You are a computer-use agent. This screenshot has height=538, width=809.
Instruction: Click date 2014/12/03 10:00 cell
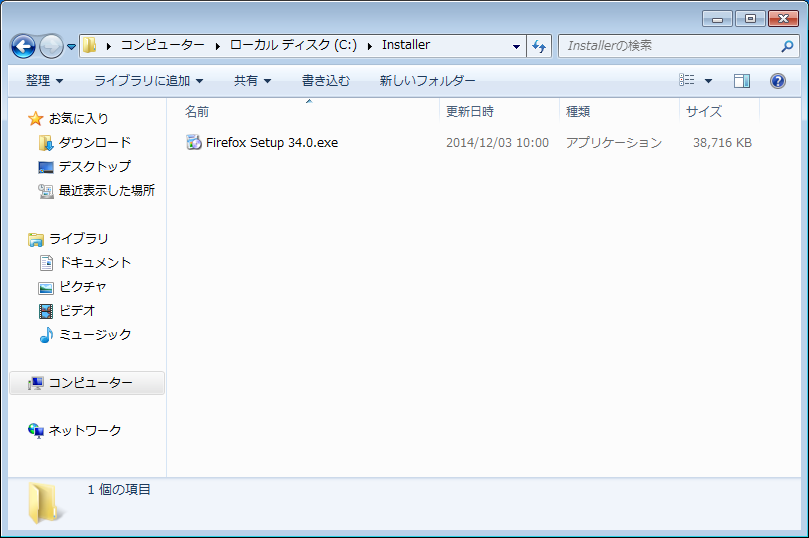(x=497, y=143)
